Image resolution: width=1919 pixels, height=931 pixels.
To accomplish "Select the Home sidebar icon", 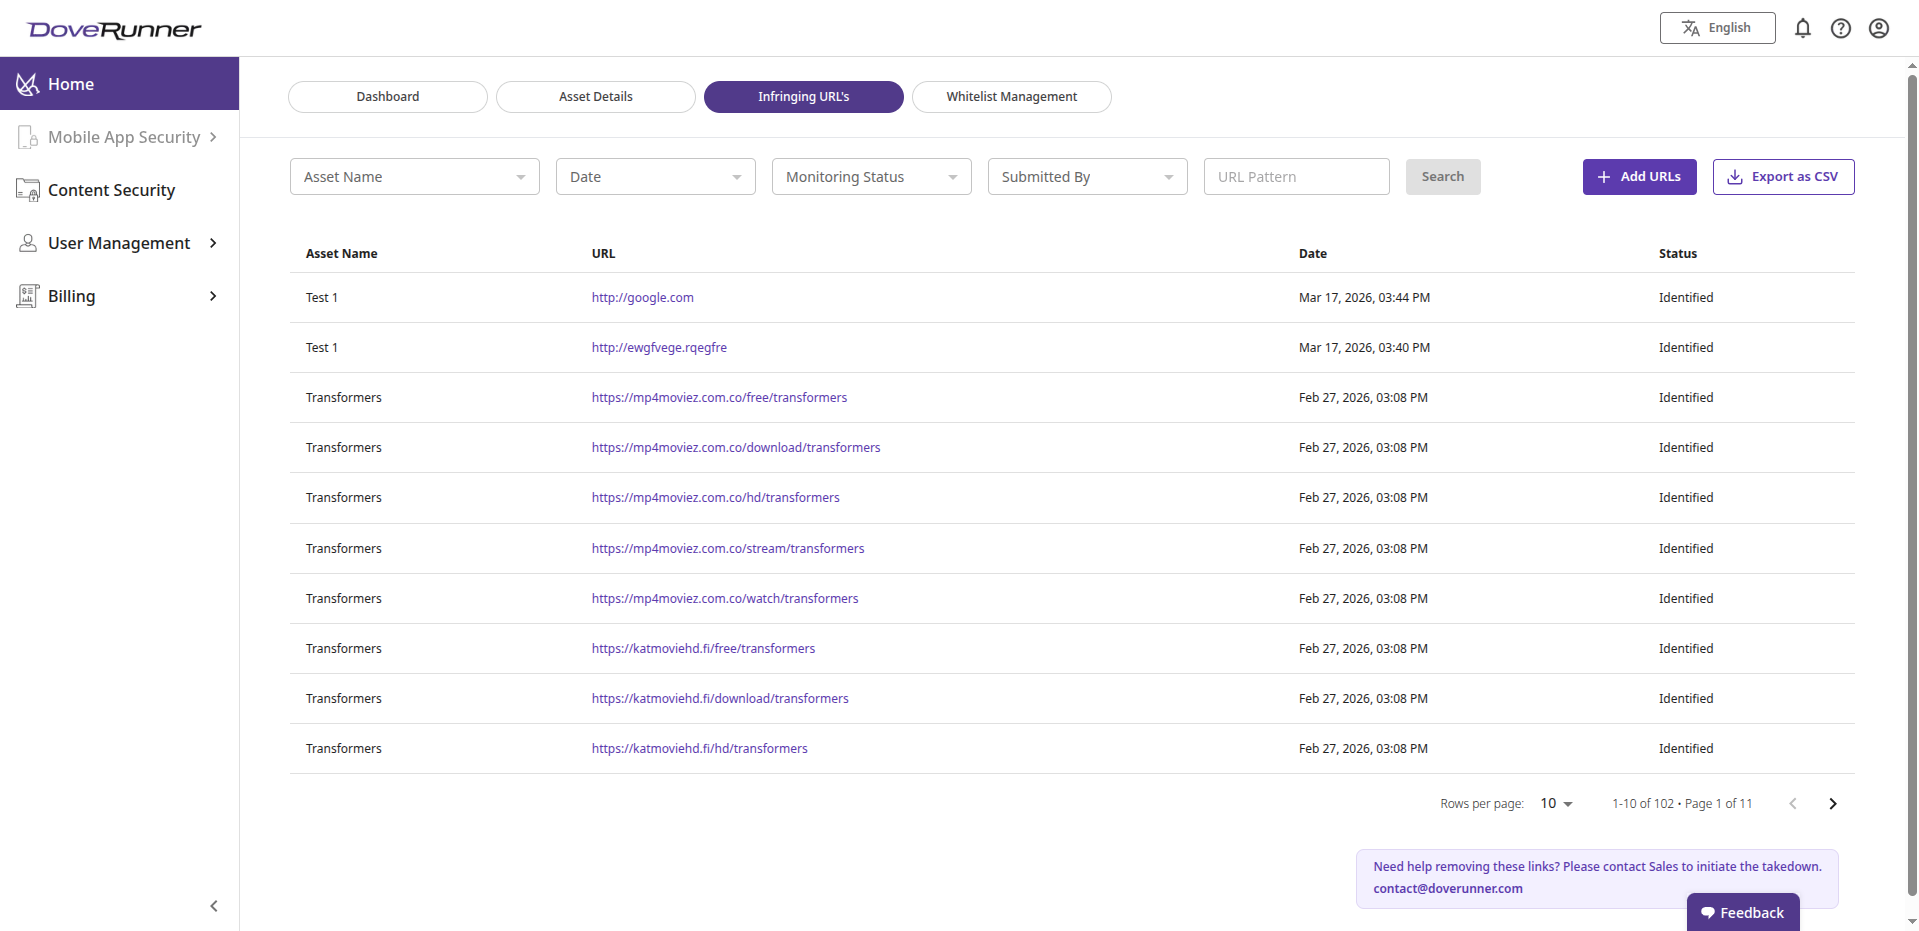I will (27, 83).
